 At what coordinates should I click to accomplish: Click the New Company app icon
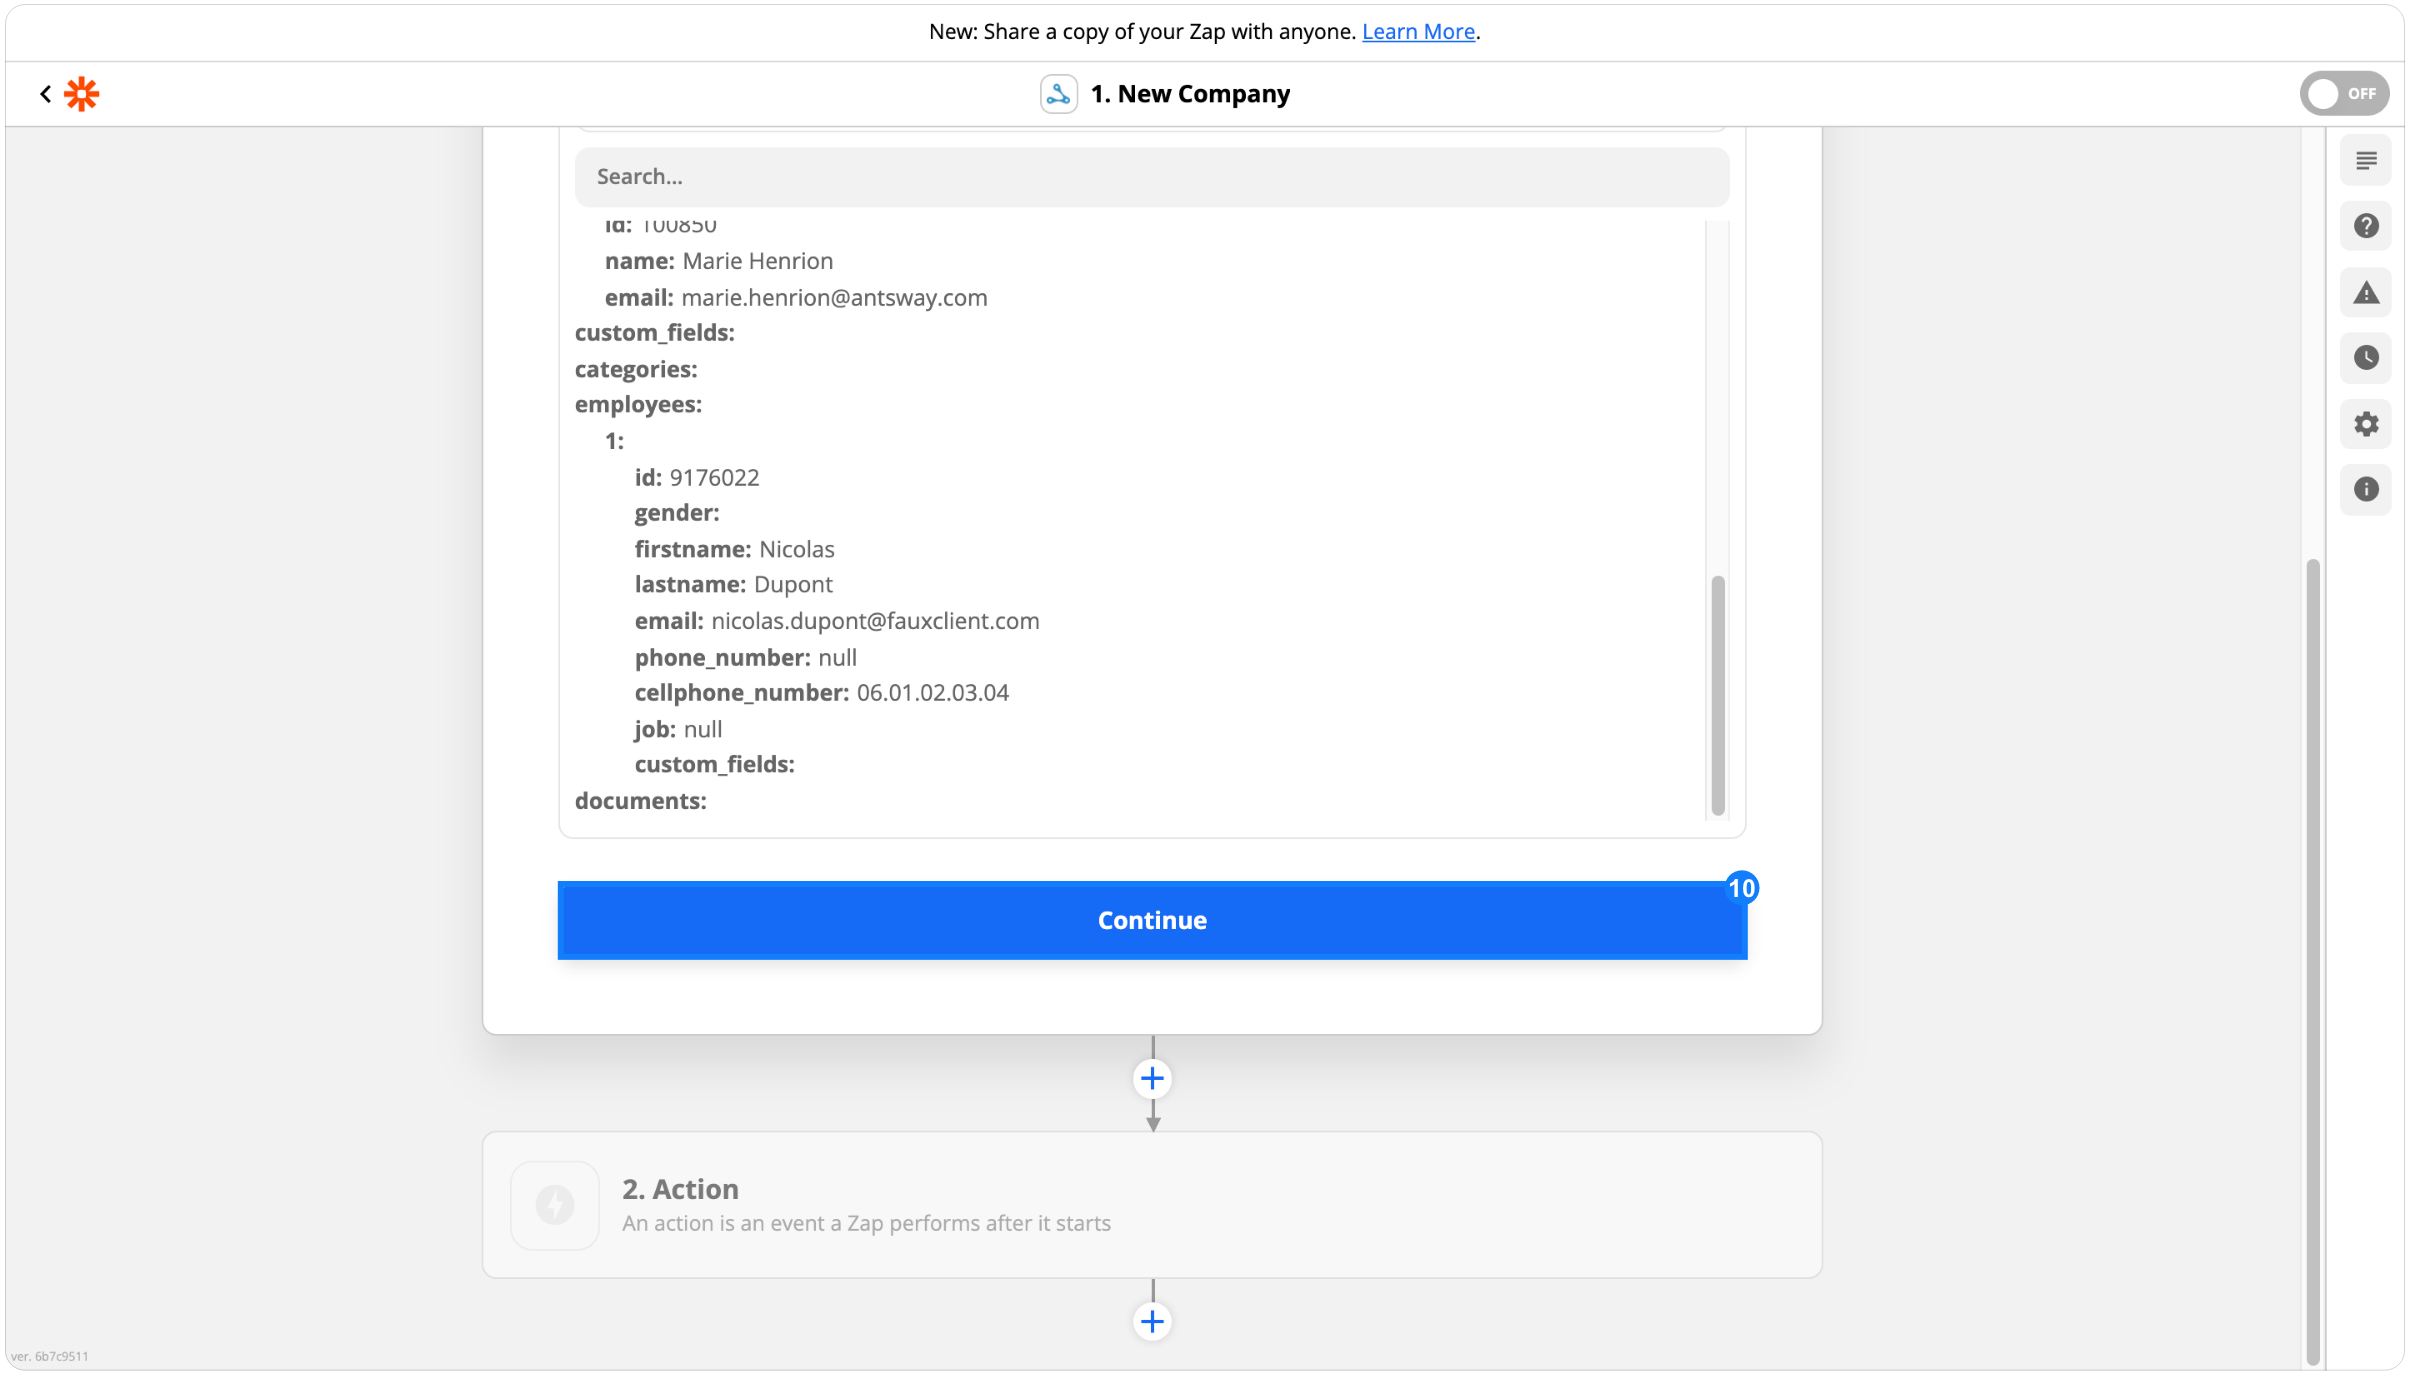1058,94
